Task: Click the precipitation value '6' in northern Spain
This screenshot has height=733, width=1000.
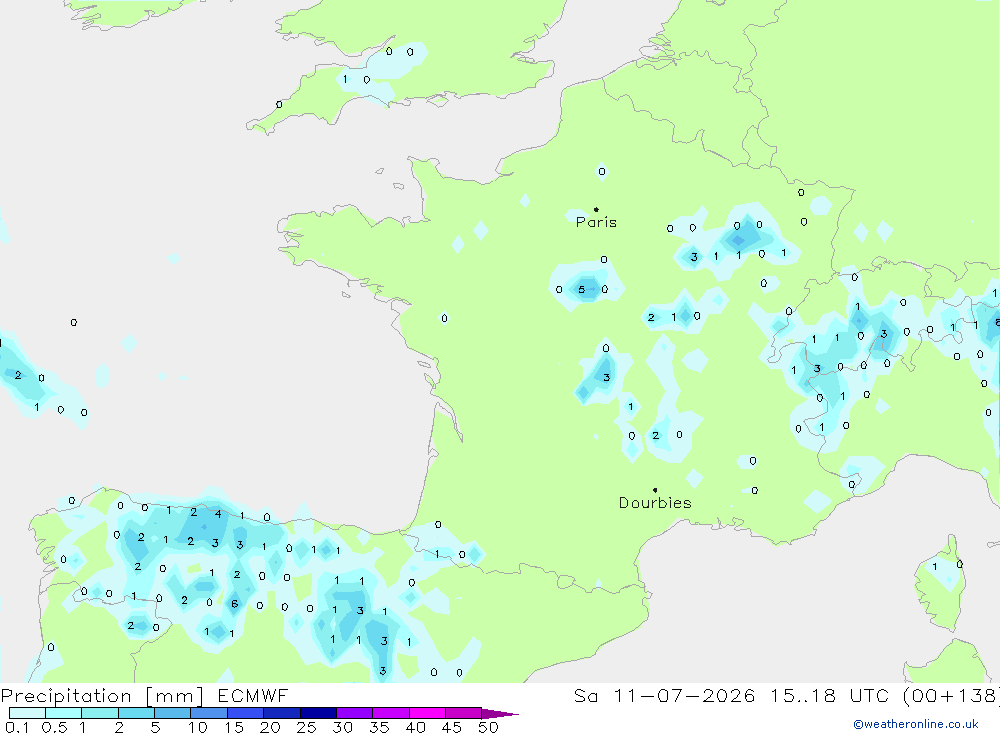Action: (x=235, y=603)
